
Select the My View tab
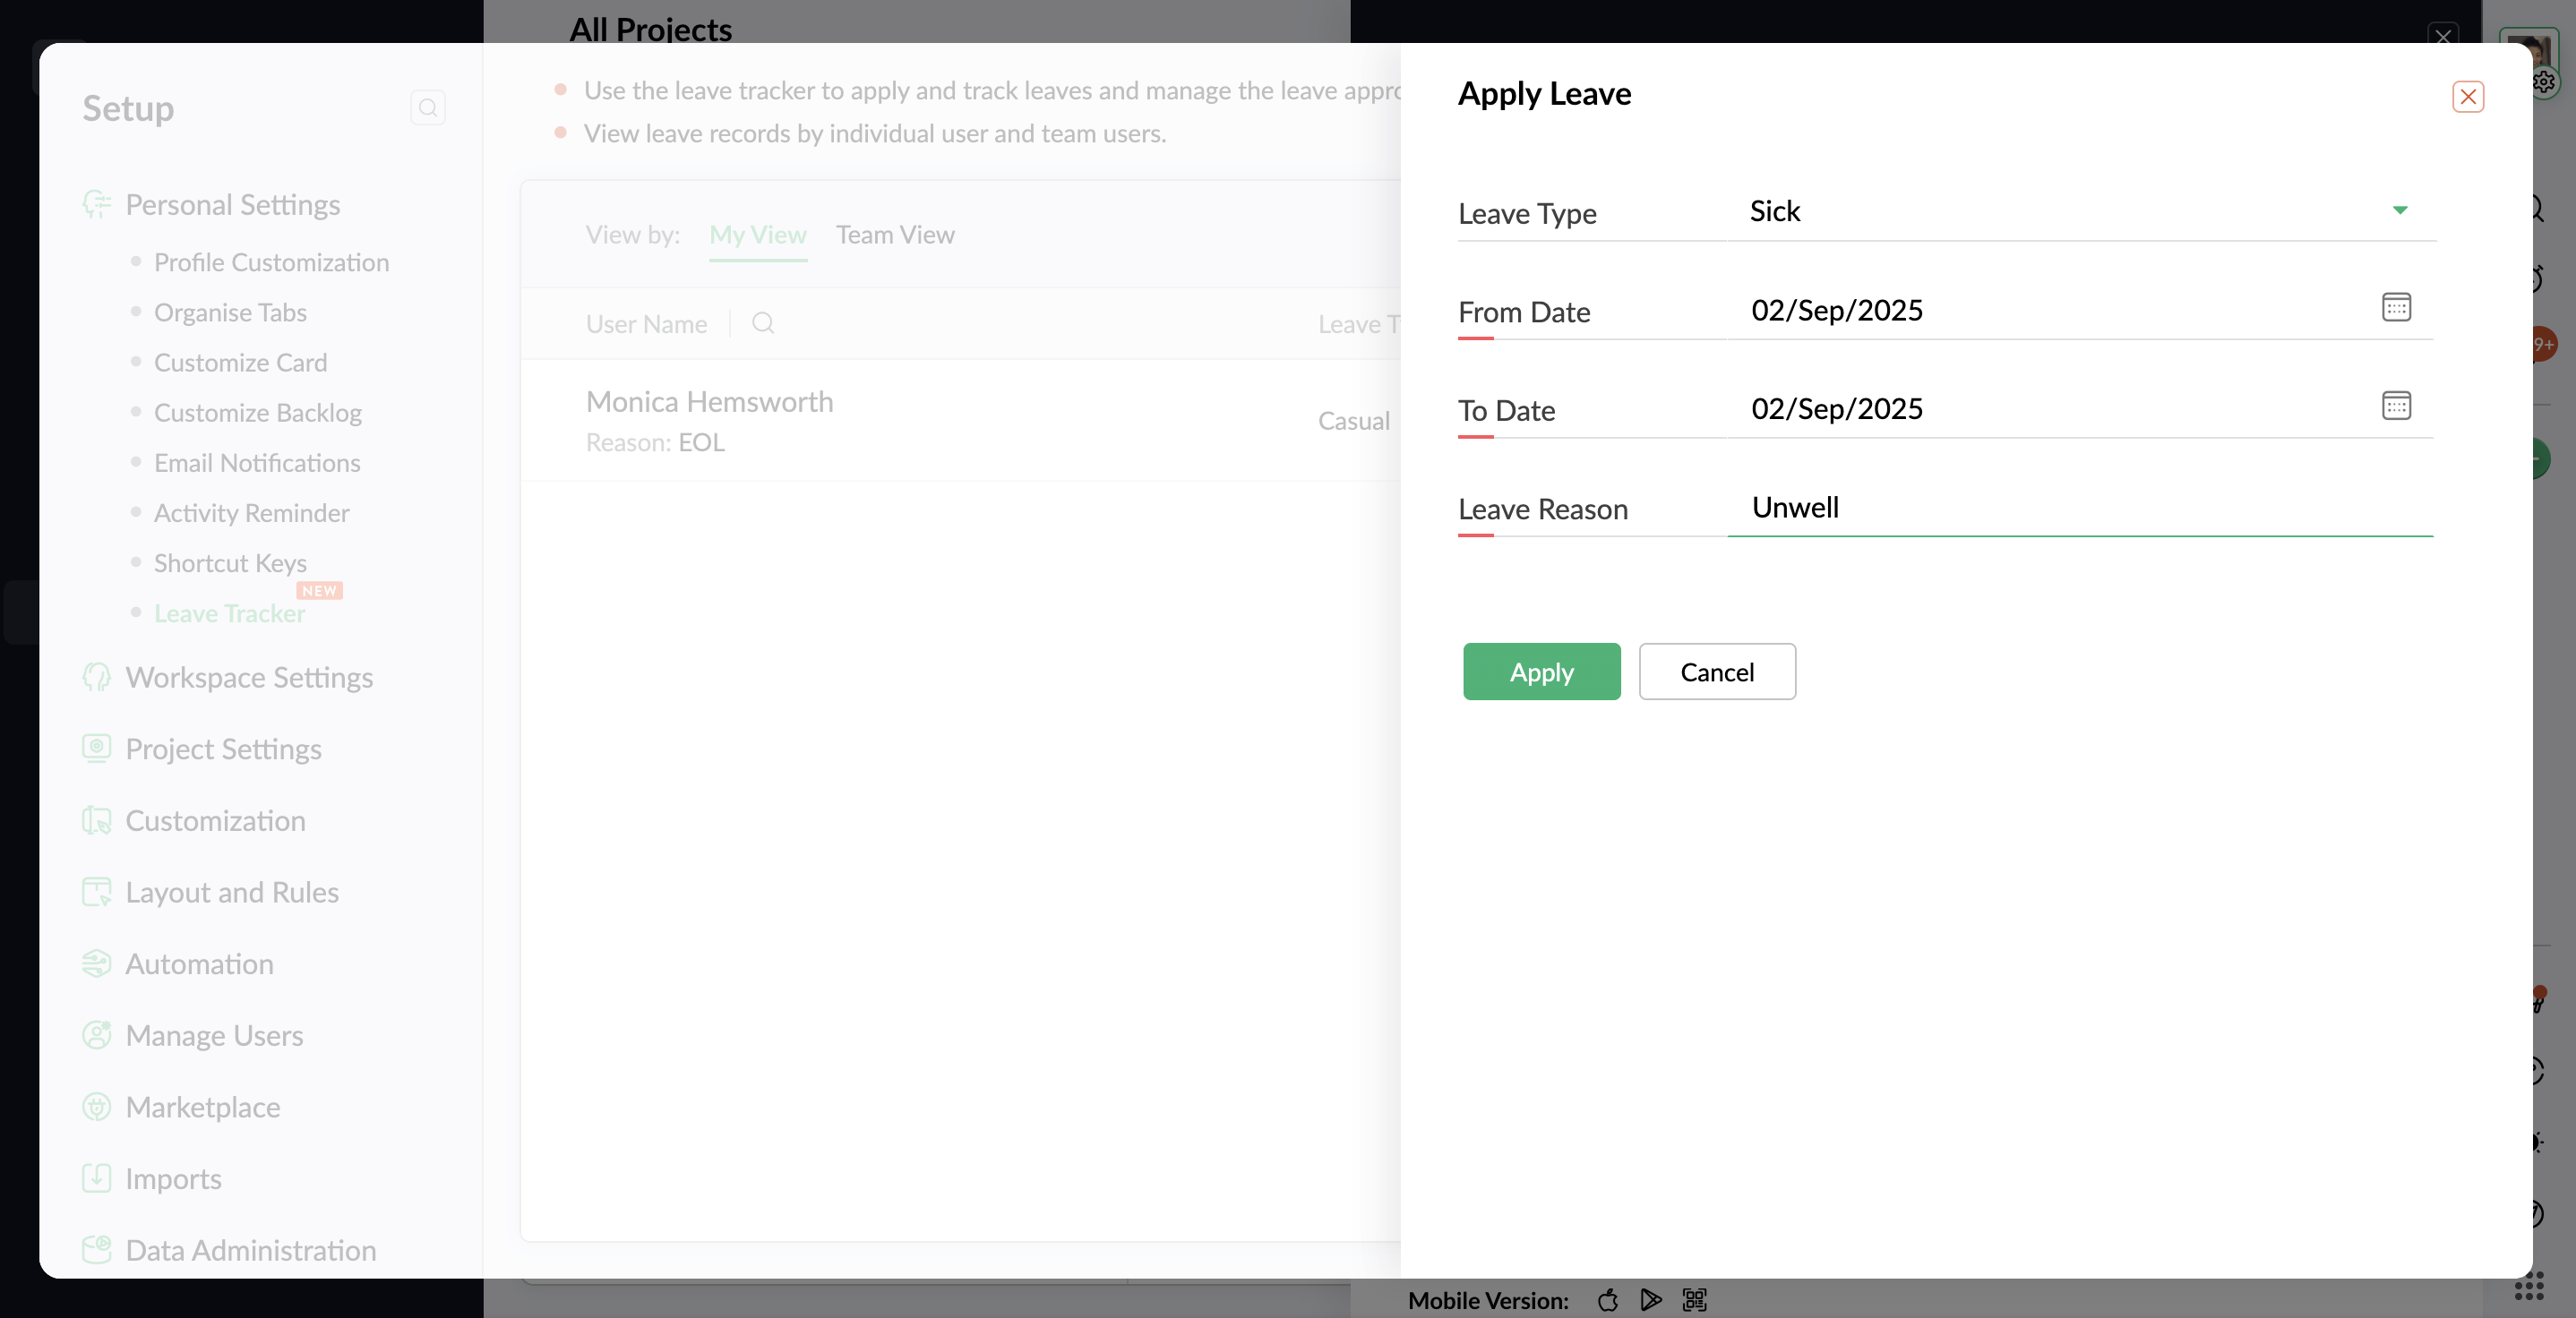pyautogui.click(x=757, y=235)
